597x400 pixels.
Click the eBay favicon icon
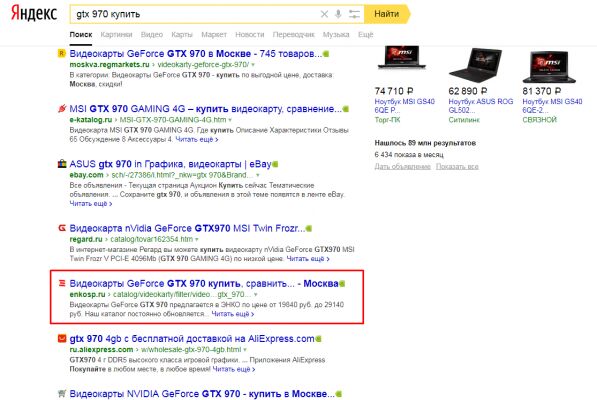[62, 164]
